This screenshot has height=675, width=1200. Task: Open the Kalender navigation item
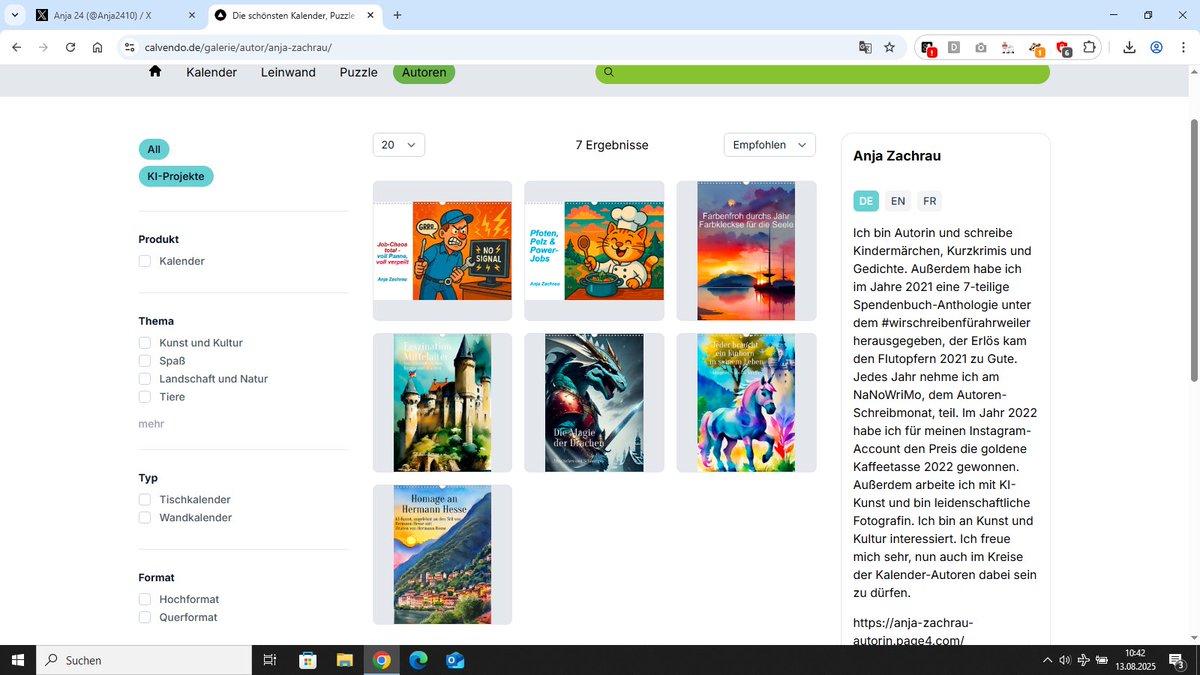[211, 72]
